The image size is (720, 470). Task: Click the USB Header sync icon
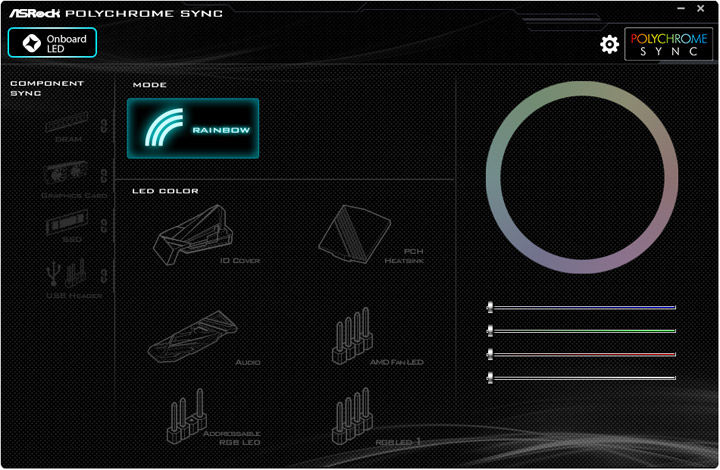pos(67,273)
